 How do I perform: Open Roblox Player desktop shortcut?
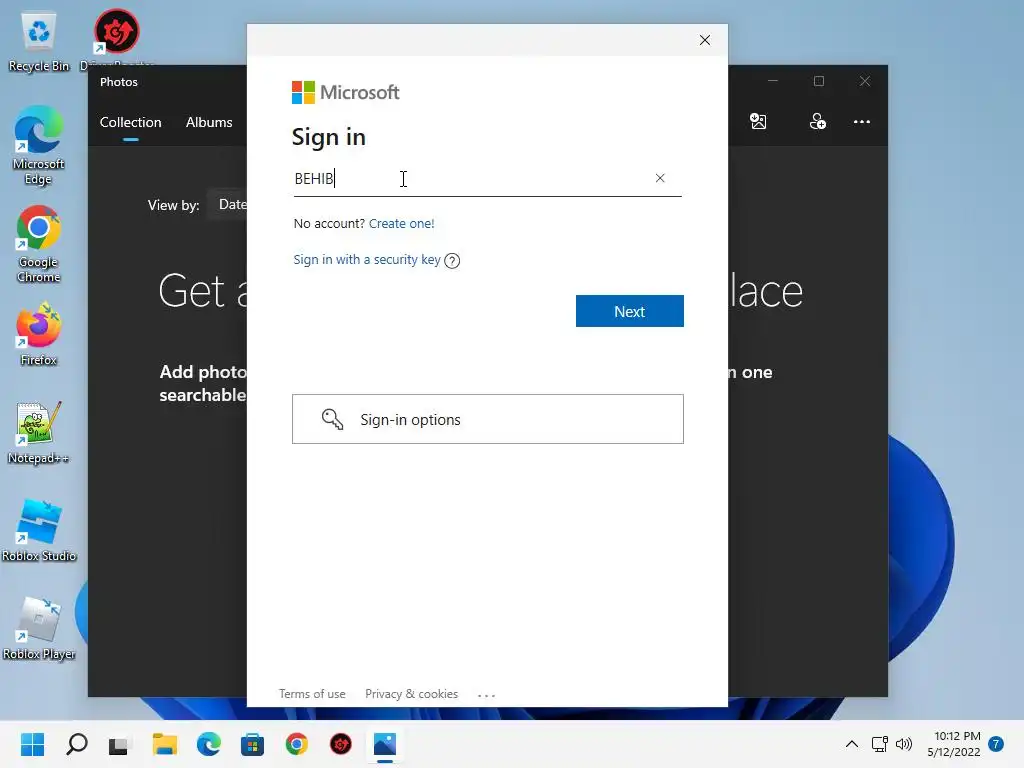39,628
